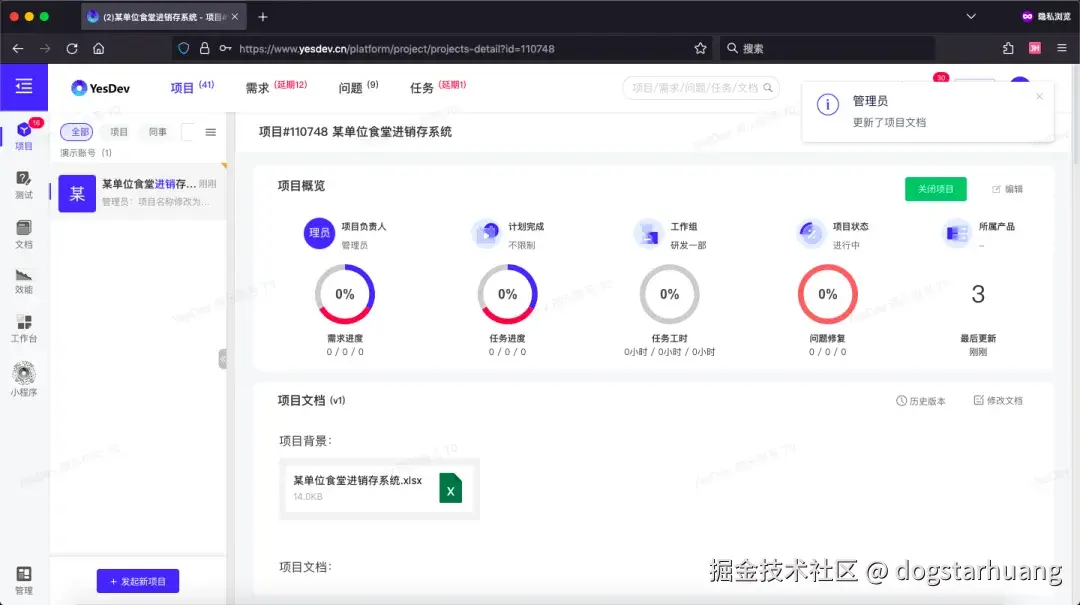Image resolution: width=1080 pixels, height=605 pixels.
Task: Enable the 项目 filter
Action: tap(119, 131)
